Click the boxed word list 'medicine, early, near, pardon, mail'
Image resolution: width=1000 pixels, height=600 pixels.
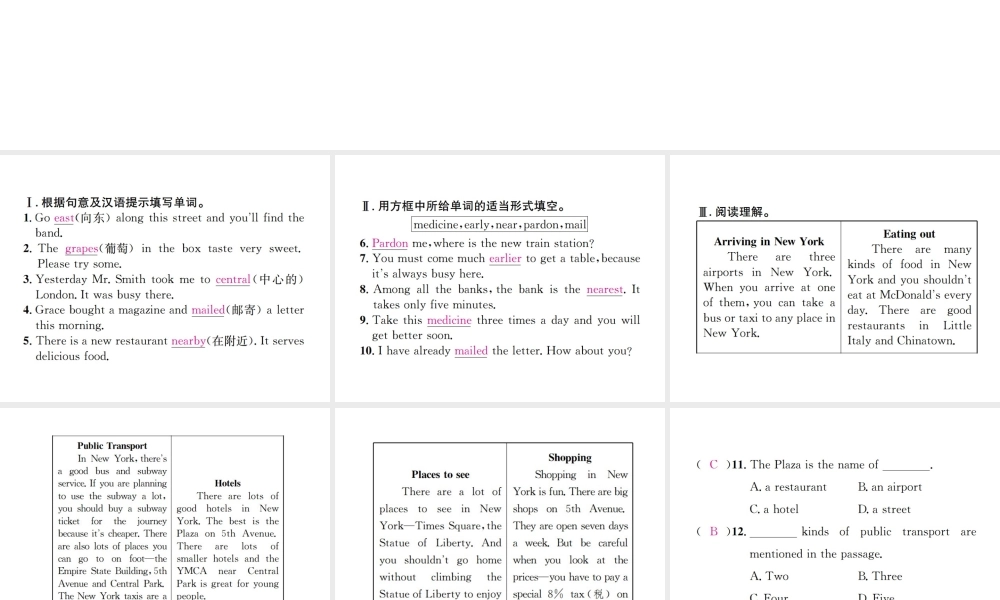point(499,224)
